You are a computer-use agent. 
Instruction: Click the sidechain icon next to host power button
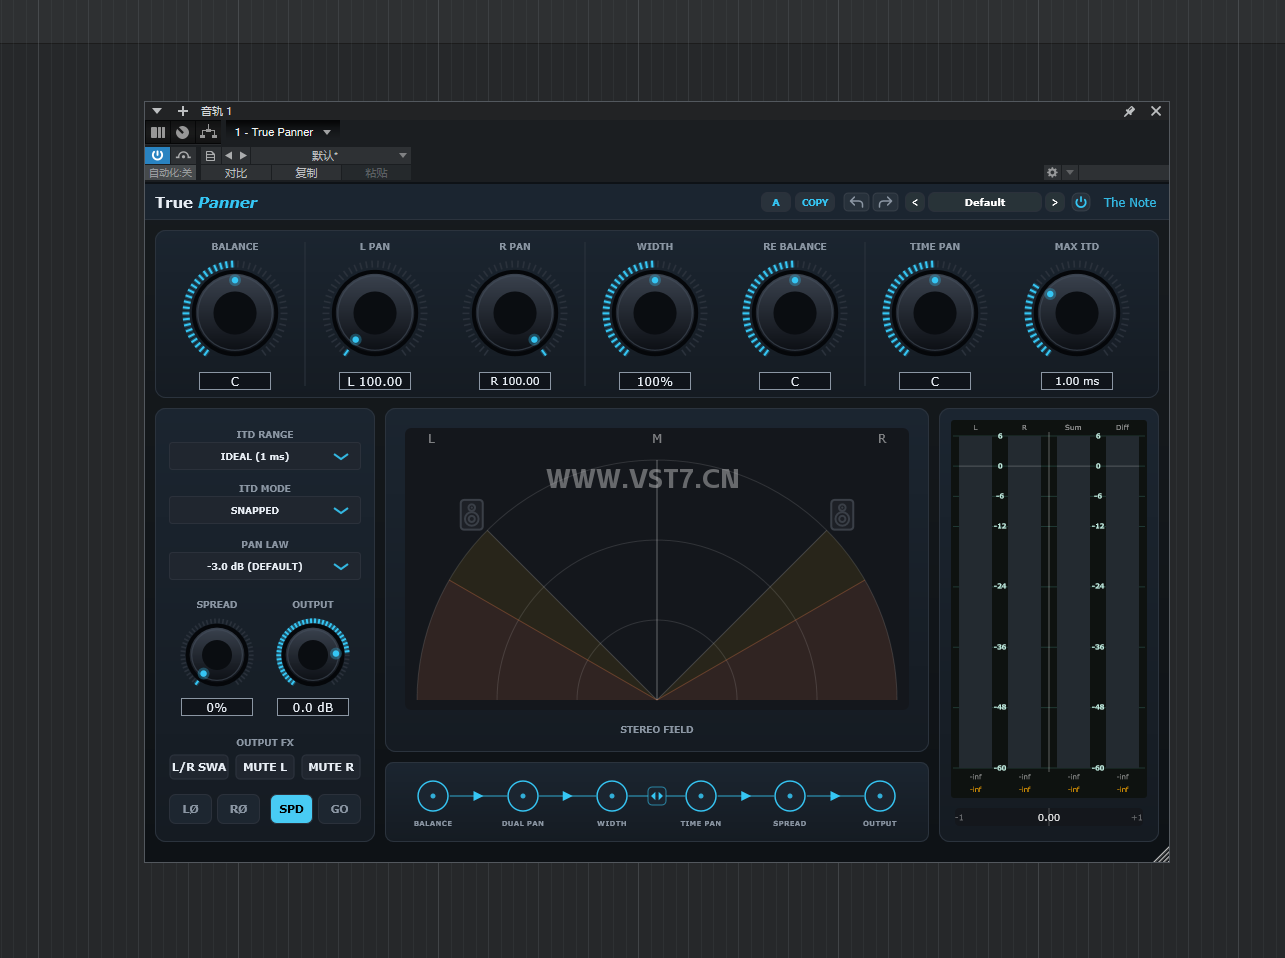(x=183, y=155)
